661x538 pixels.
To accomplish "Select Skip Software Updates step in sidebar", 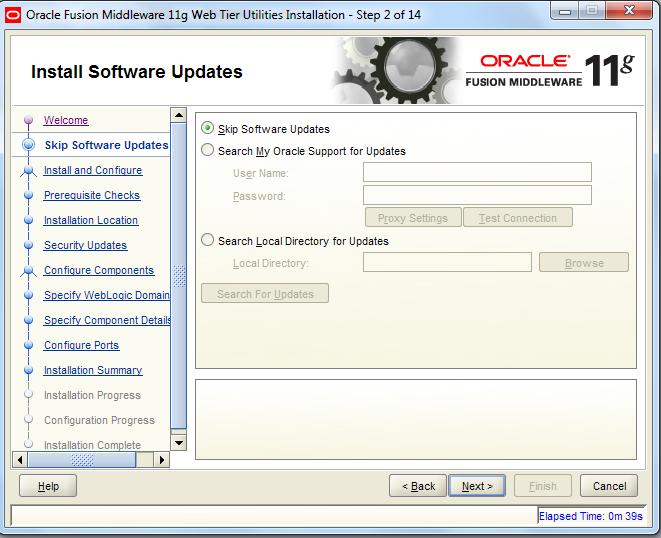I will pos(106,145).
